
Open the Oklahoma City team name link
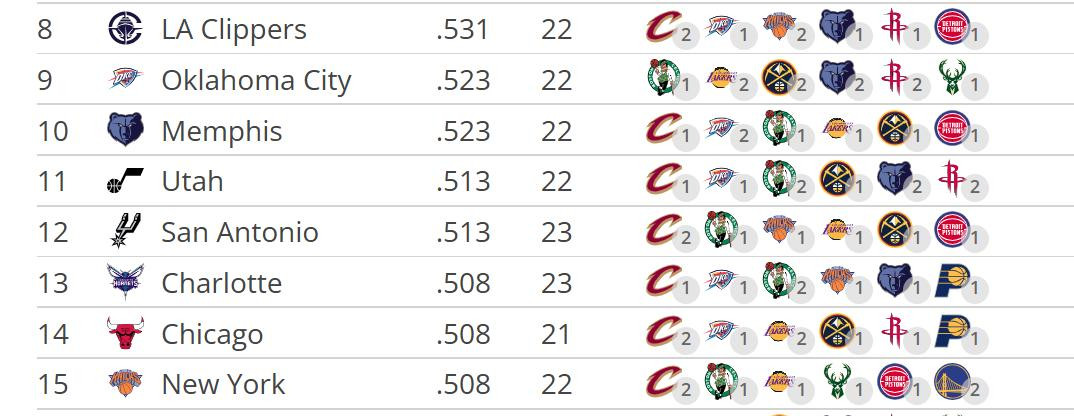pyautogui.click(x=256, y=80)
